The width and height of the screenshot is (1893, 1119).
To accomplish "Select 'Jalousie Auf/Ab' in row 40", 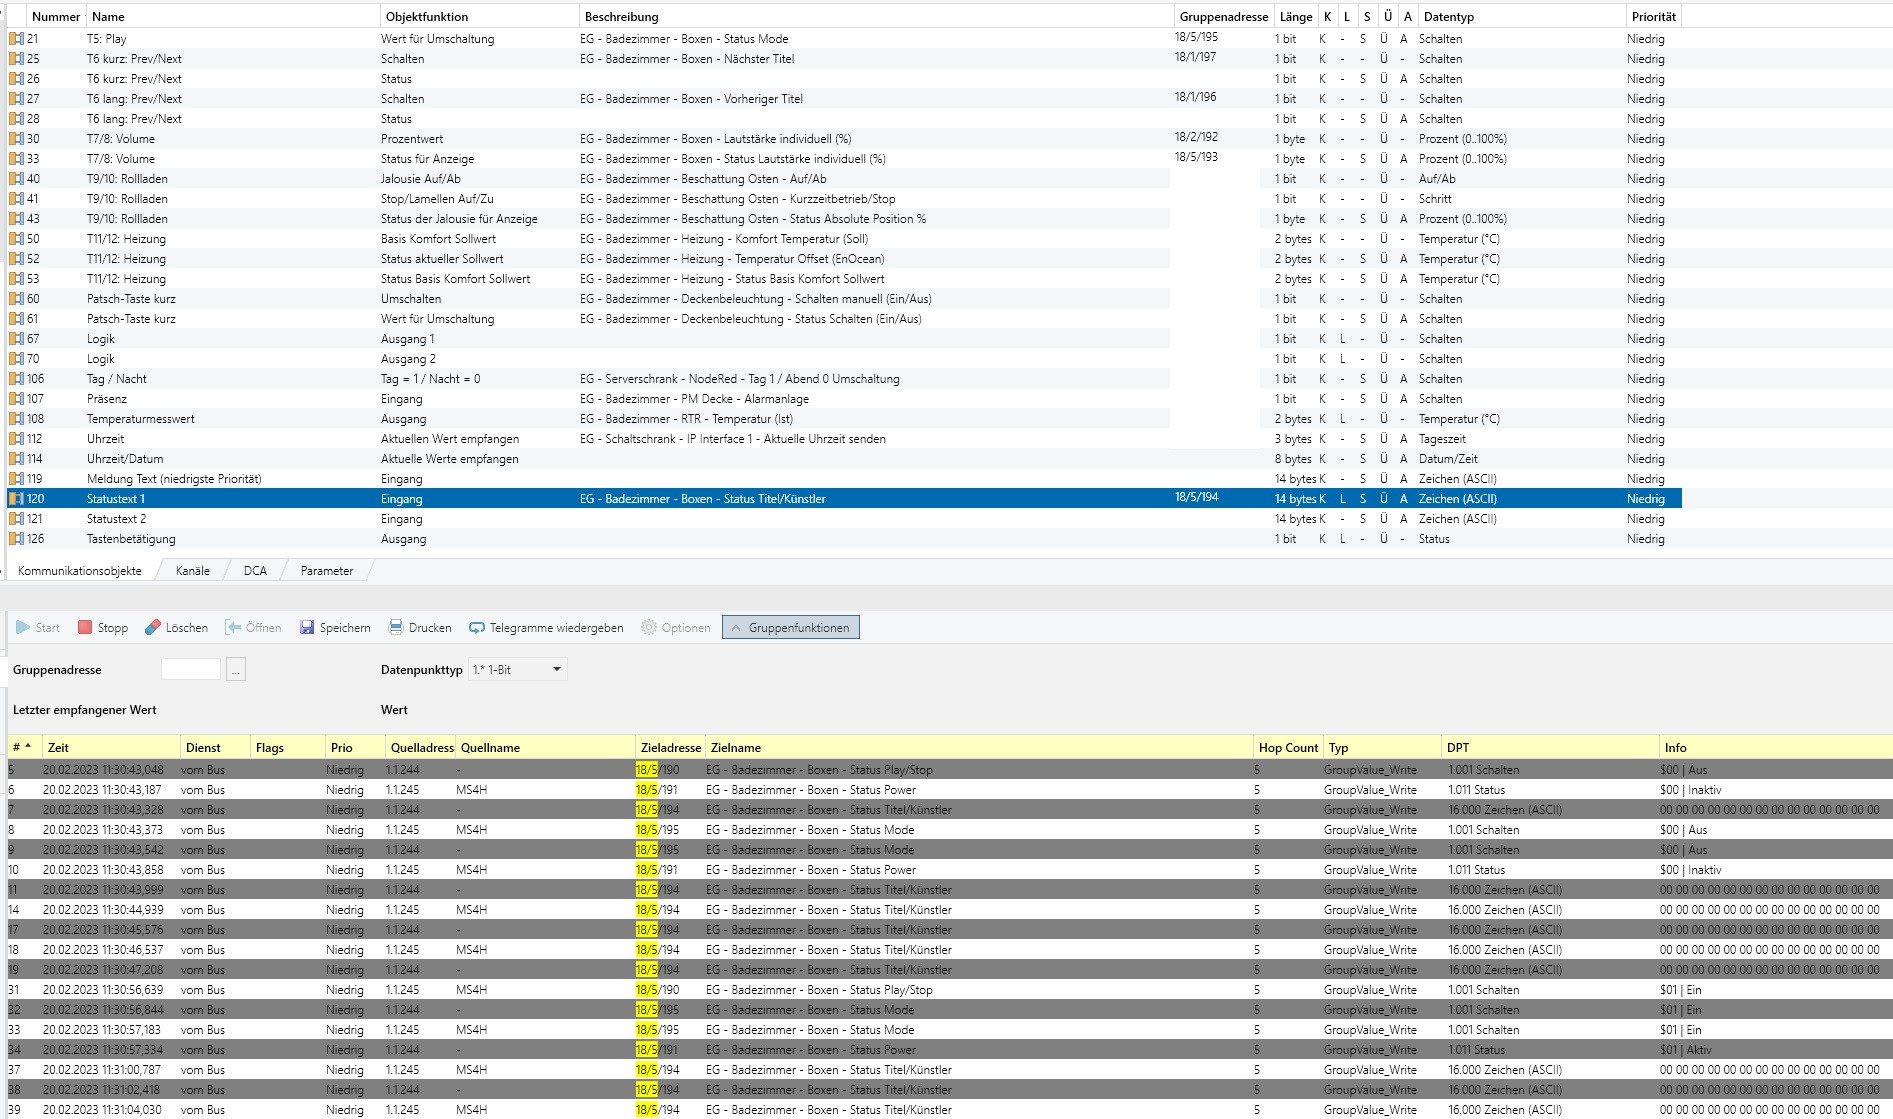I will point(421,179).
